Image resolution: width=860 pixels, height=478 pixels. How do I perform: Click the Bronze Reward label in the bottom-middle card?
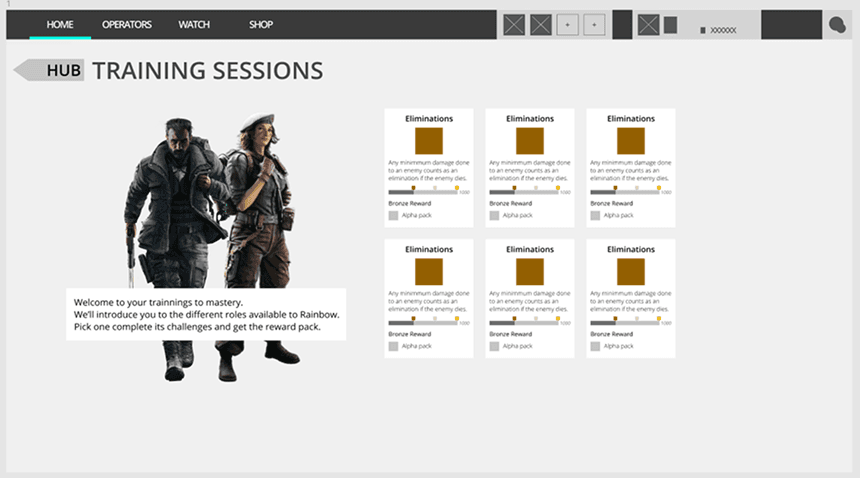[511, 334]
